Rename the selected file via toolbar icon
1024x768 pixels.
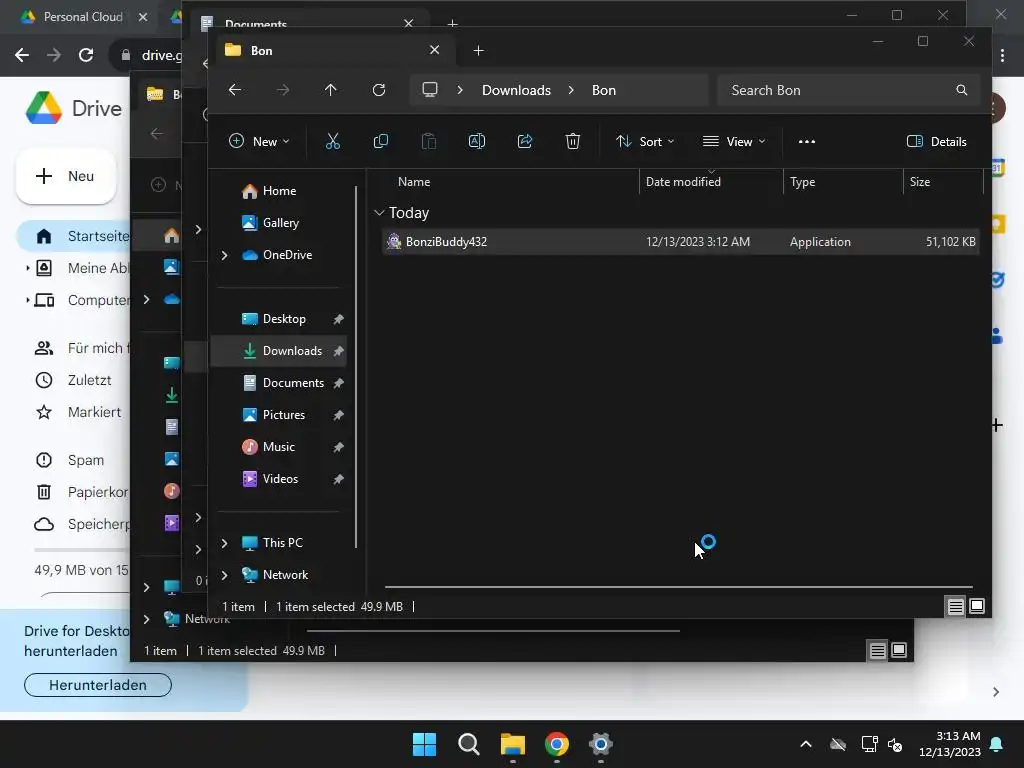point(477,141)
